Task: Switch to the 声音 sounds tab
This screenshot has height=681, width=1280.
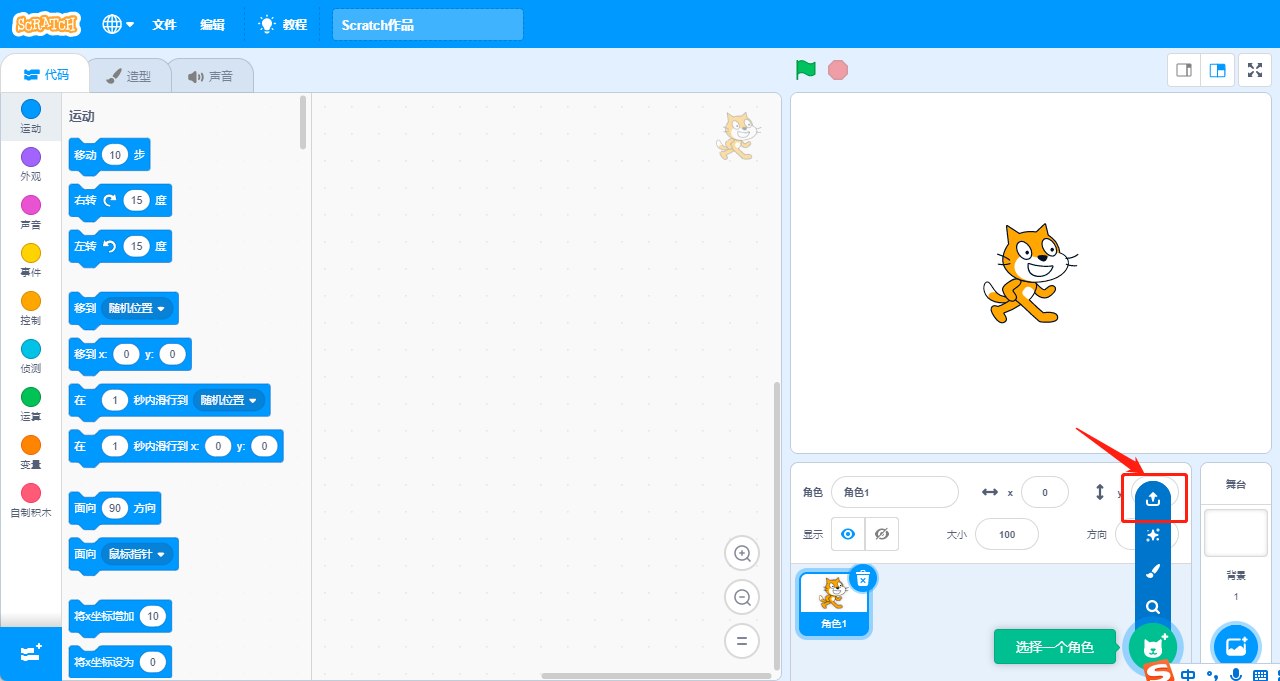Action: (x=211, y=76)
